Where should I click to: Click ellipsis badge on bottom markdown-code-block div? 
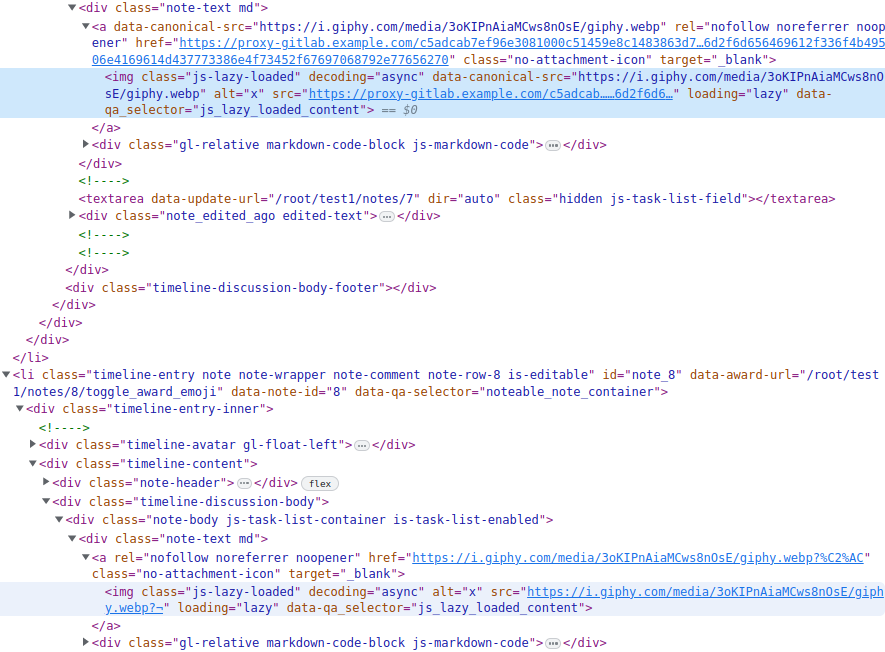[552, 643]
